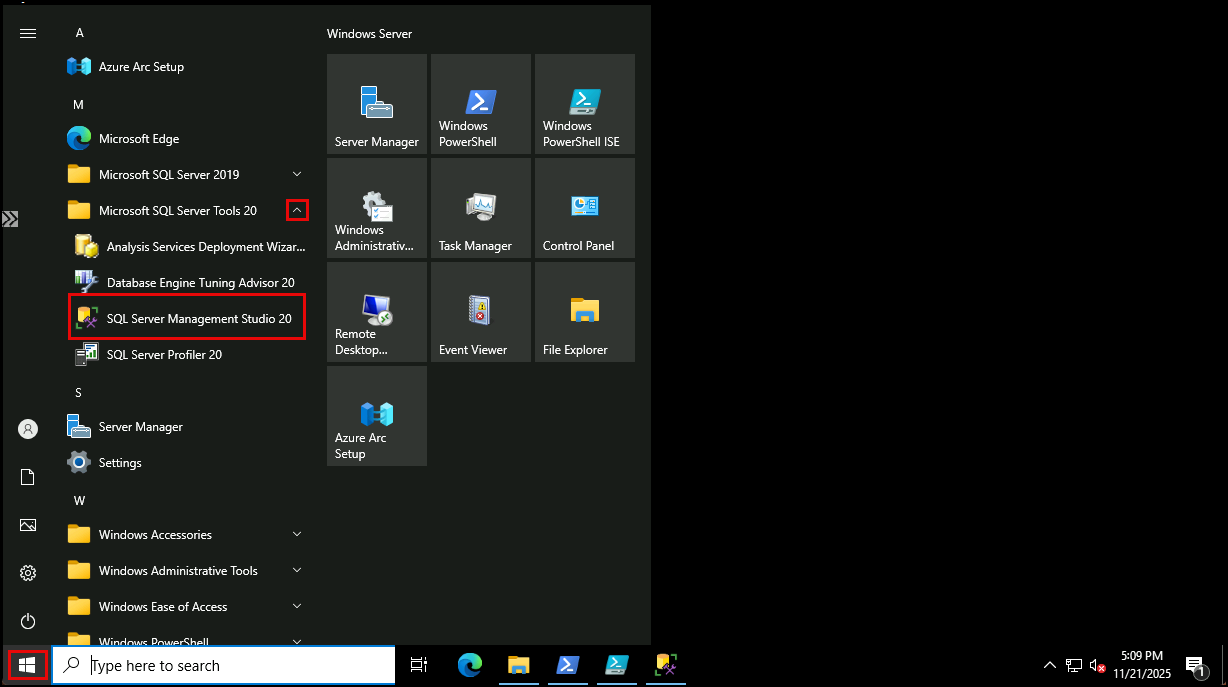The height and width of the screenshot is (687, 1228).
Task: Click the muted volume icon in system tray
Action: pos(1096,665)
